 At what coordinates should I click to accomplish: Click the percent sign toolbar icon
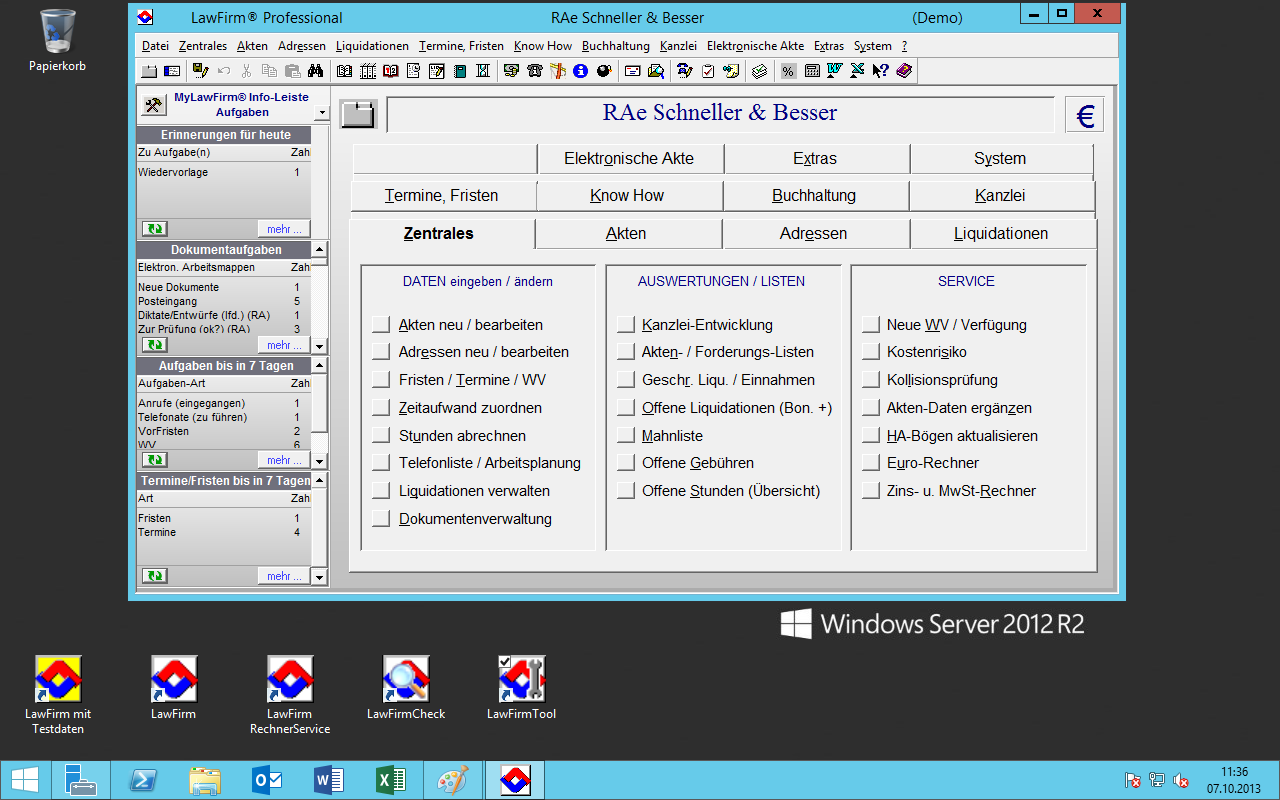click(788, 71)
